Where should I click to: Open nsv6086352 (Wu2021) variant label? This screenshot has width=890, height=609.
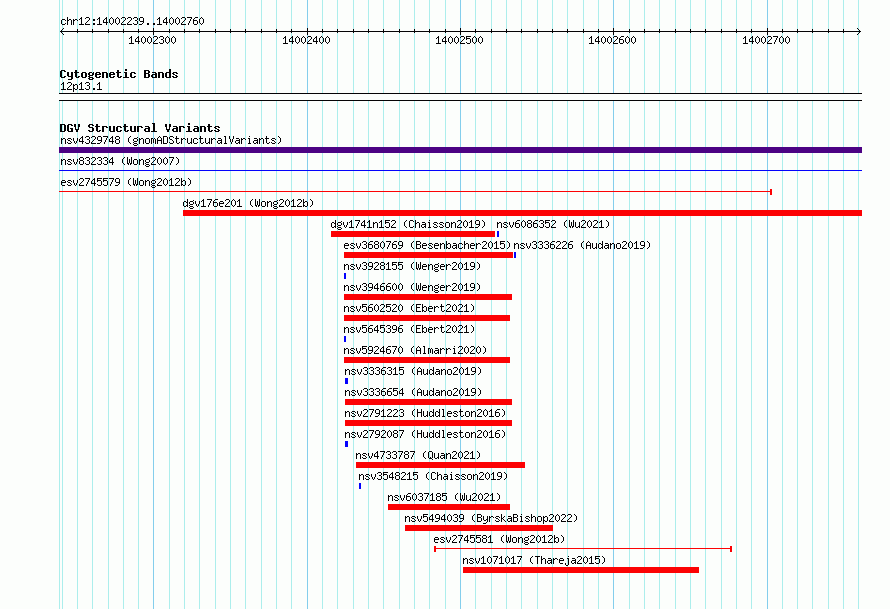click(x=553, y=224)
